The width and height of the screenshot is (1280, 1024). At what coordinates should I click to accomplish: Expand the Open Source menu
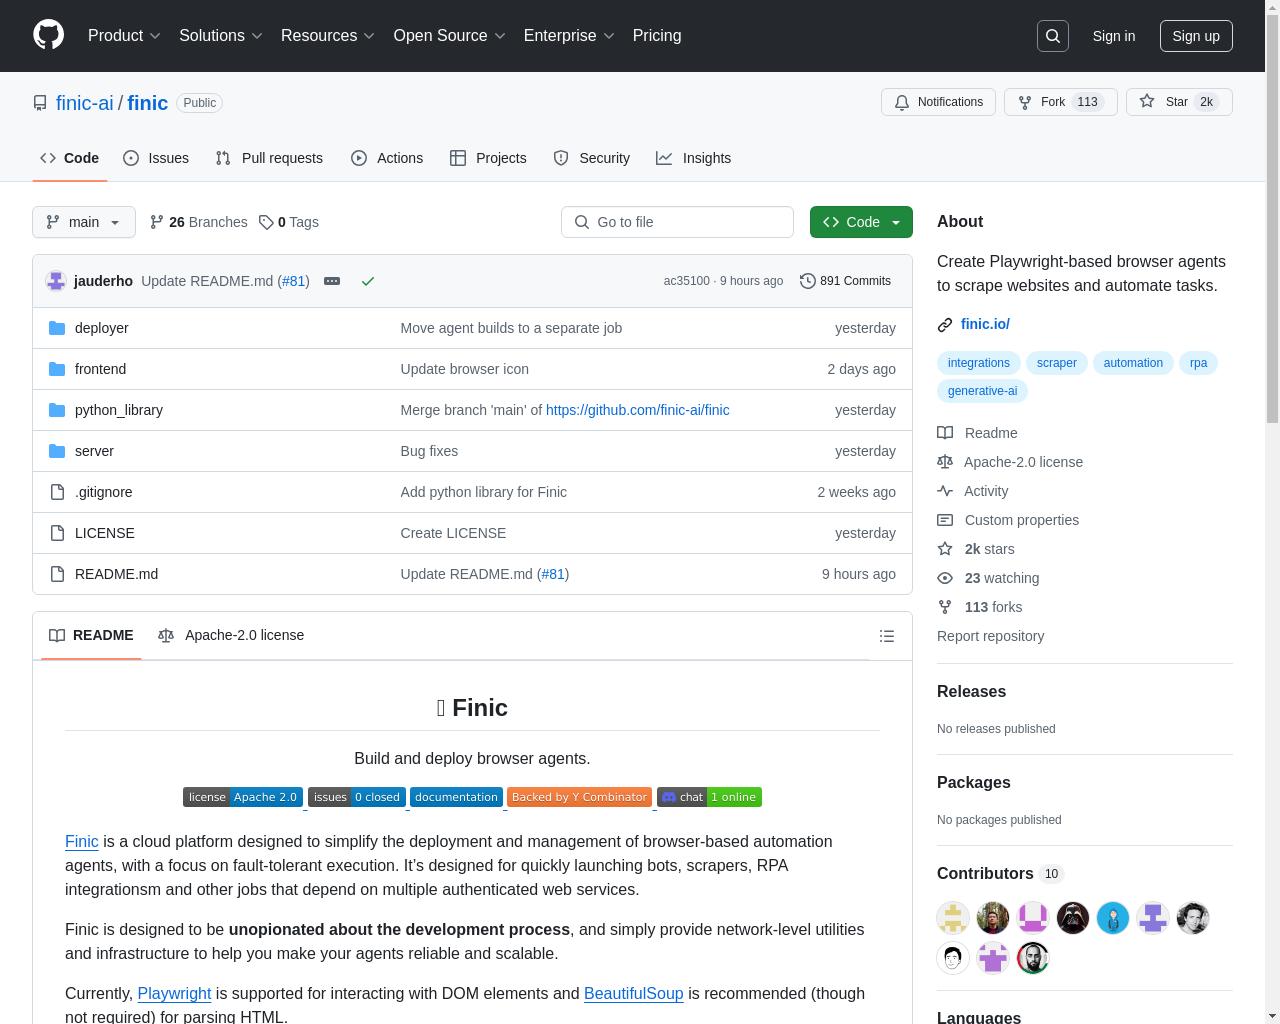click(x=450, y=36)
